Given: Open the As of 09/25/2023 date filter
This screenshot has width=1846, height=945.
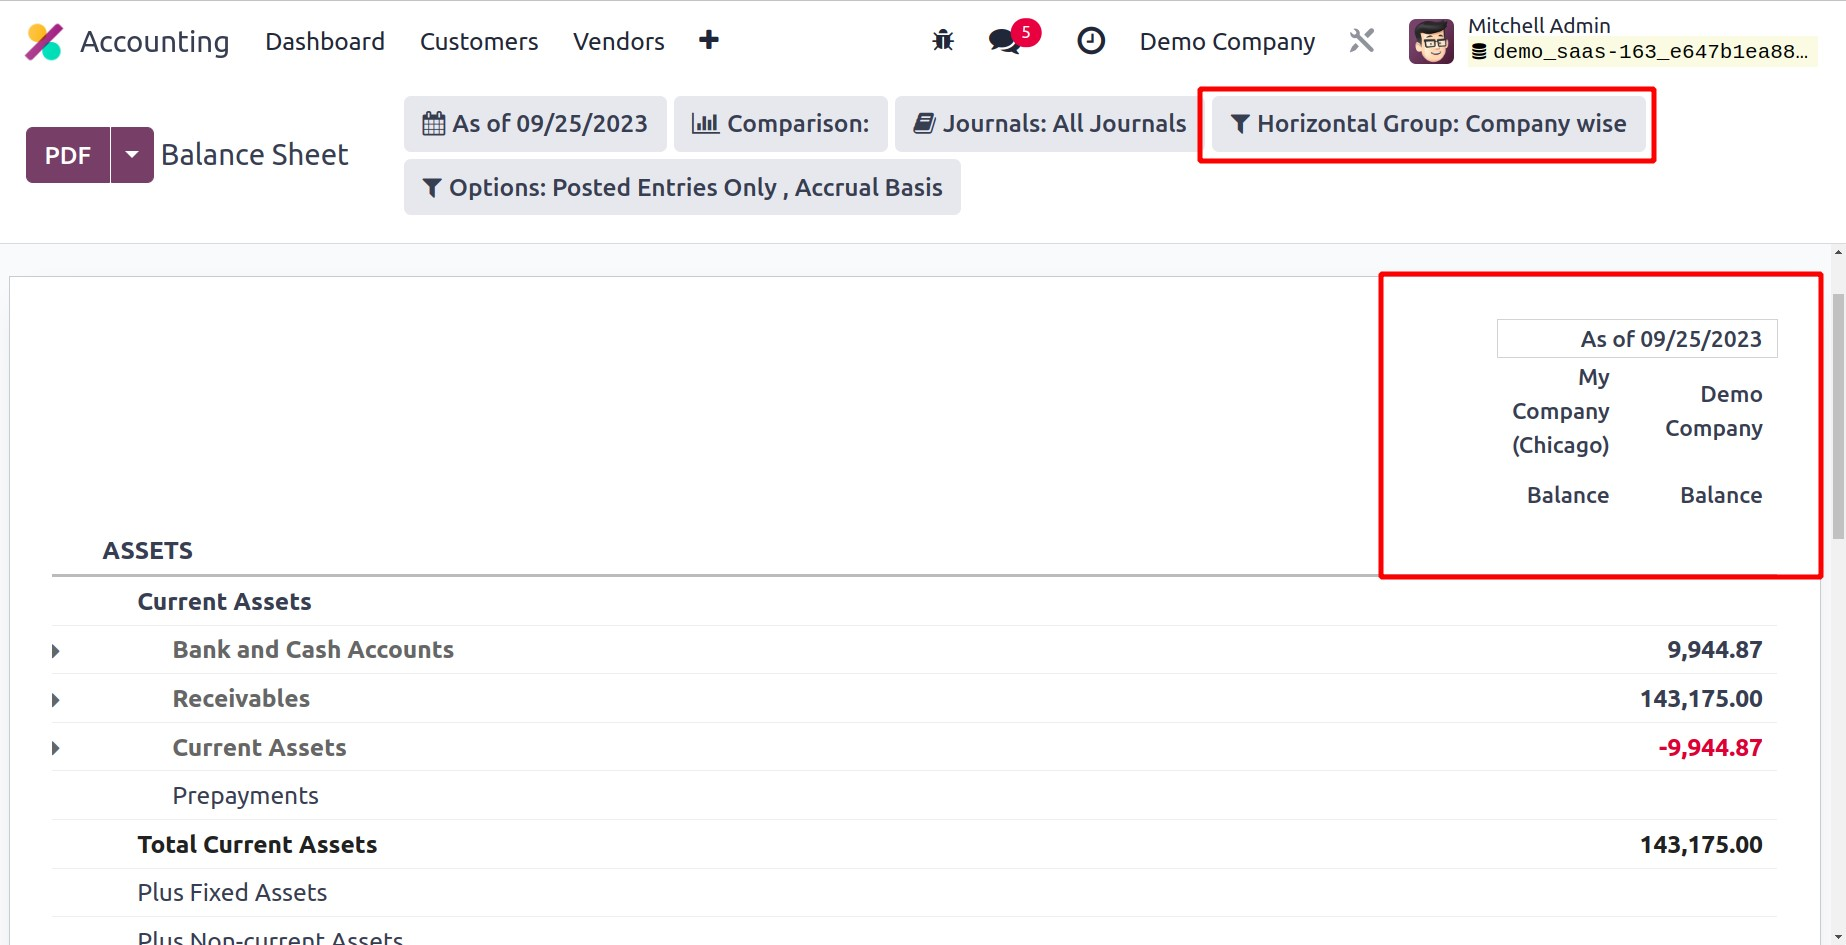Looking at the screenshot, I should click(535, 124).
